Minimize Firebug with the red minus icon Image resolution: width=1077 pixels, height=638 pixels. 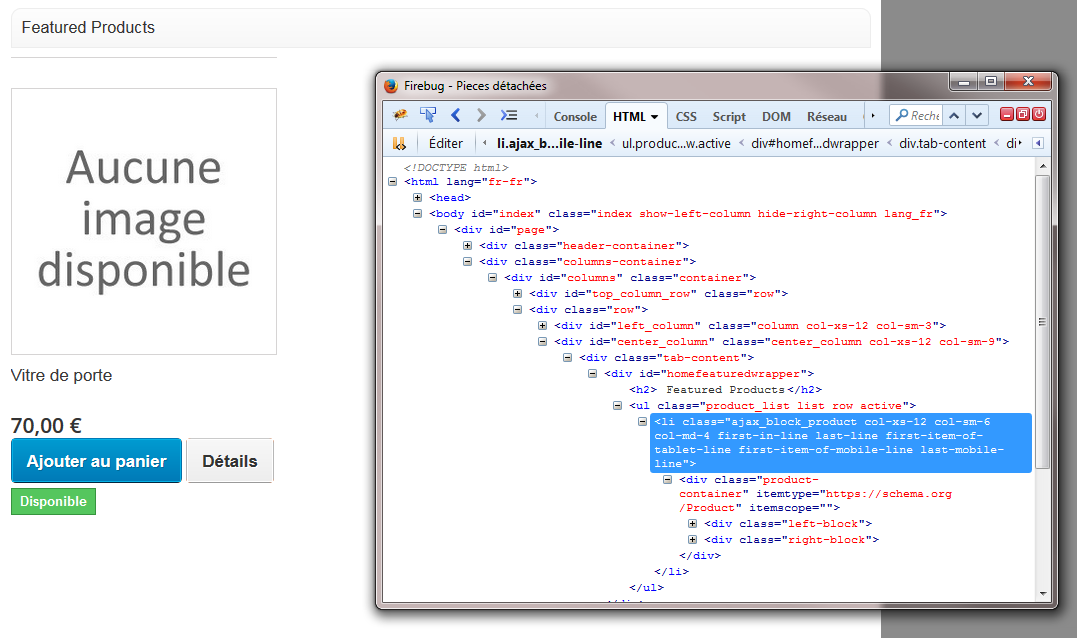pos(1007,115)
